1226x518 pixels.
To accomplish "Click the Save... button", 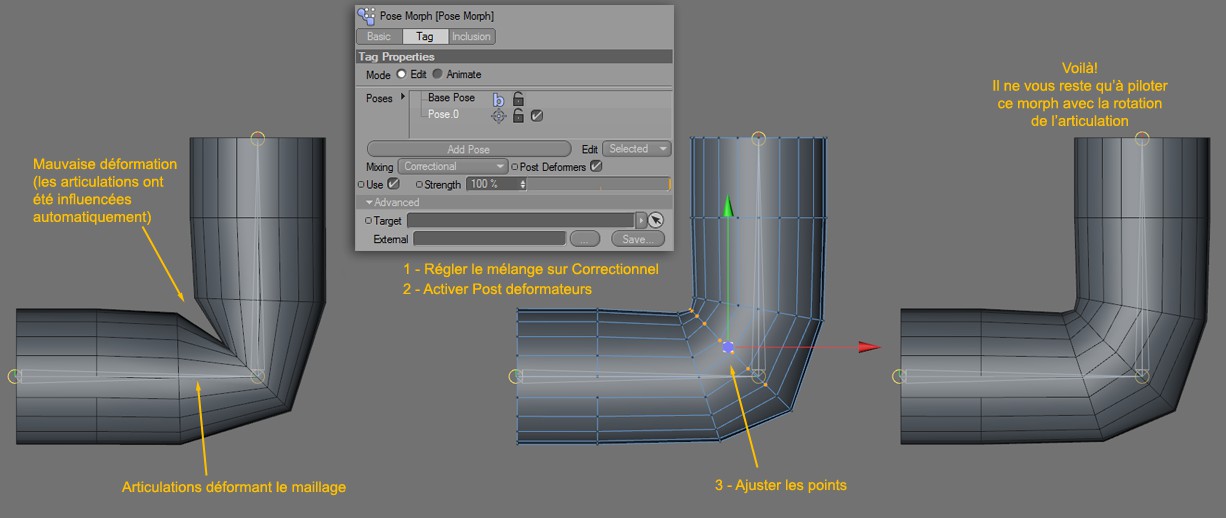I will click(637, 239).
